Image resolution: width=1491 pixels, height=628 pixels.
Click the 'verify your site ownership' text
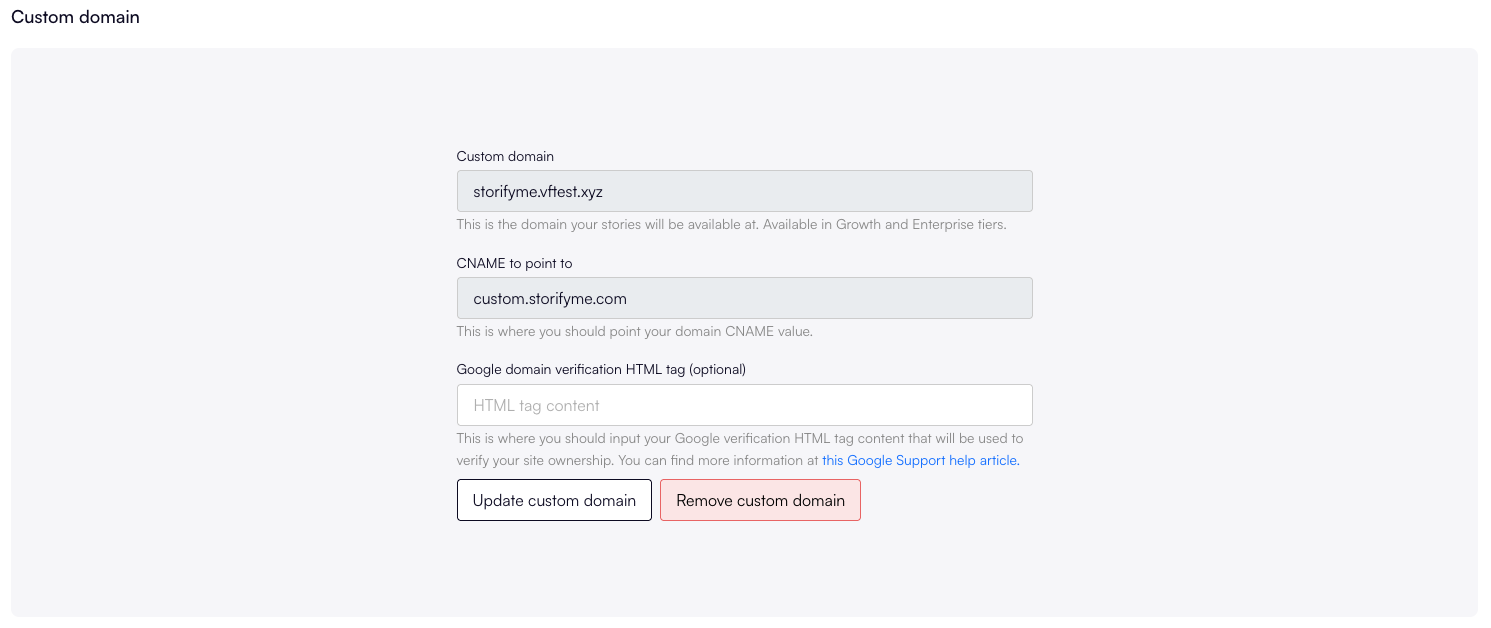pos(535,461)
